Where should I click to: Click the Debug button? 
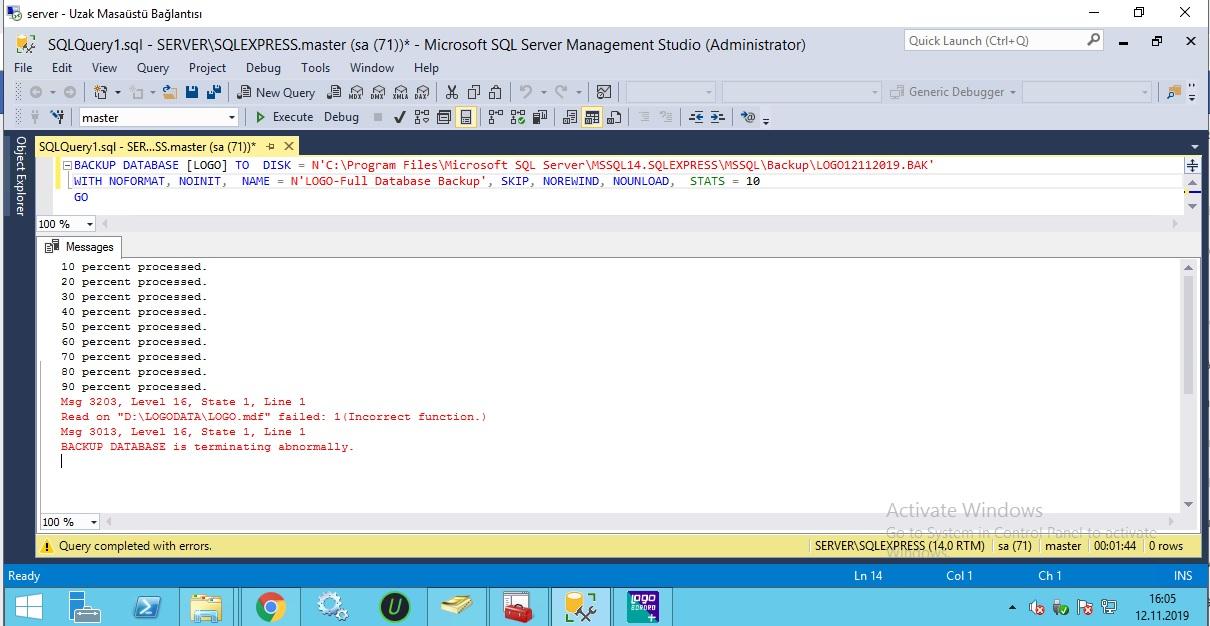[341, 117]
